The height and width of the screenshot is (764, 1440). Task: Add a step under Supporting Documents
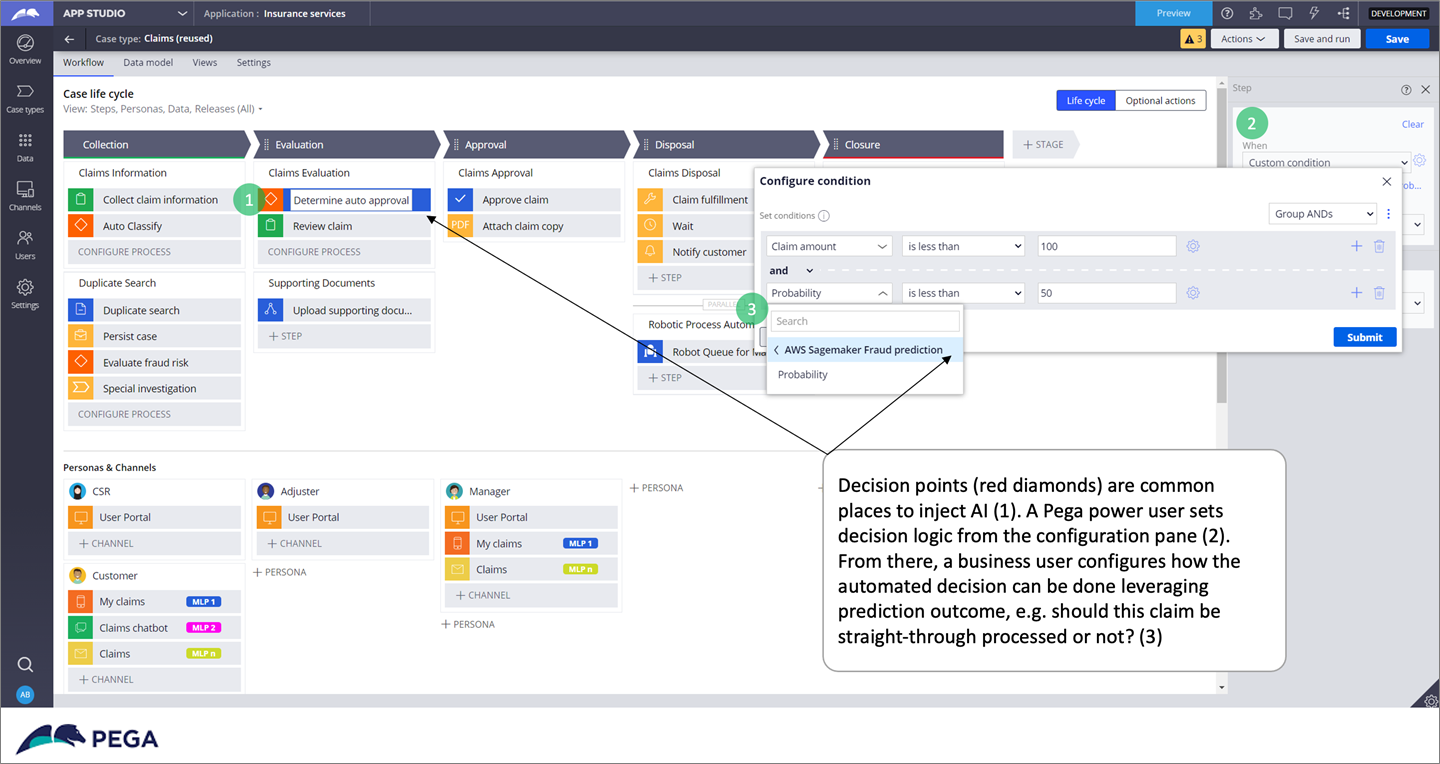(x=344, y=336)
